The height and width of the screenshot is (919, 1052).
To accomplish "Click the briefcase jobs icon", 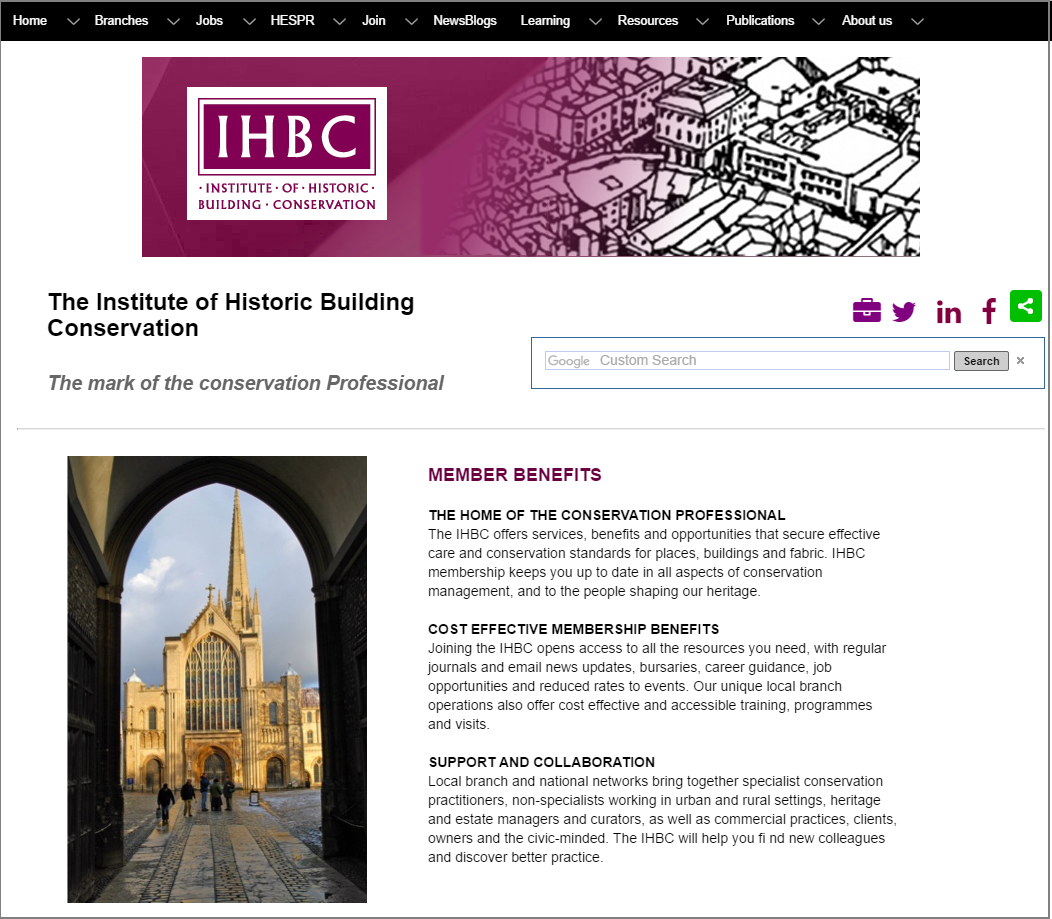I will (x=866, y=311).
